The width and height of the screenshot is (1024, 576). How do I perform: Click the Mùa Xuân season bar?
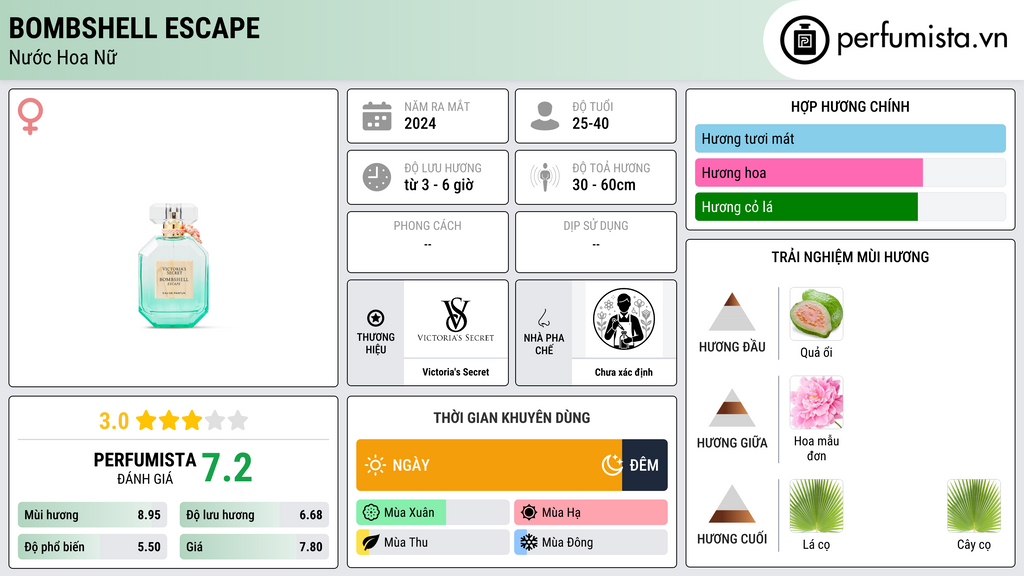pos(433,513)
